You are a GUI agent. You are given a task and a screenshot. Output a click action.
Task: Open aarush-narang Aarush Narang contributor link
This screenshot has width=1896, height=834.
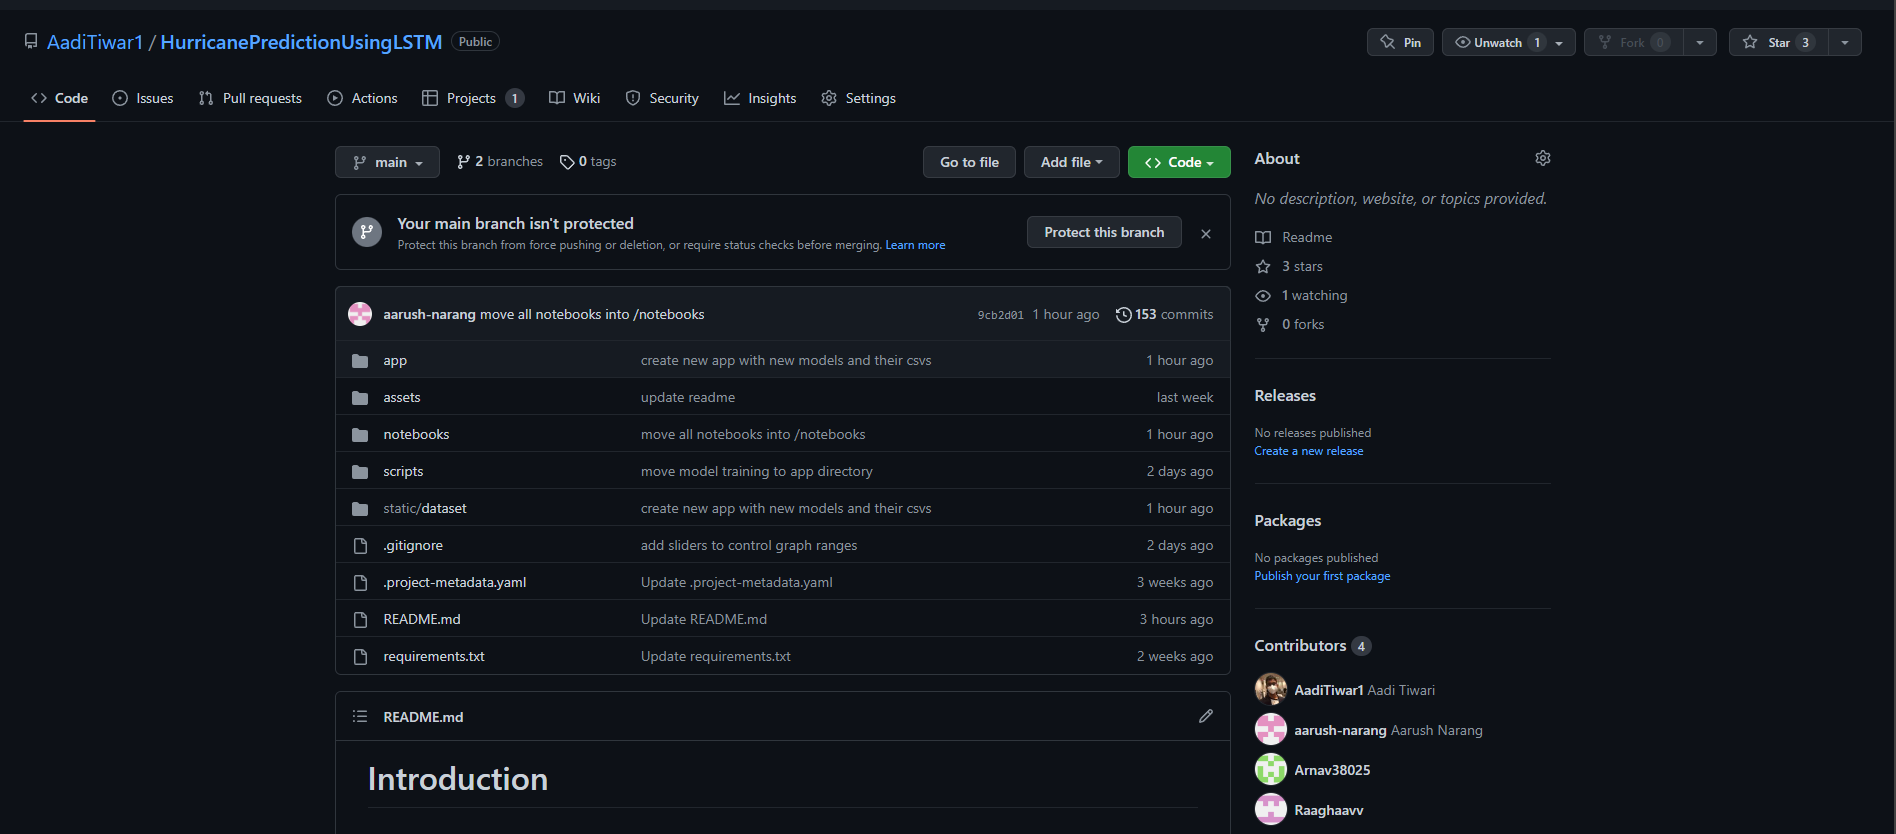(x=1389, y=730)
